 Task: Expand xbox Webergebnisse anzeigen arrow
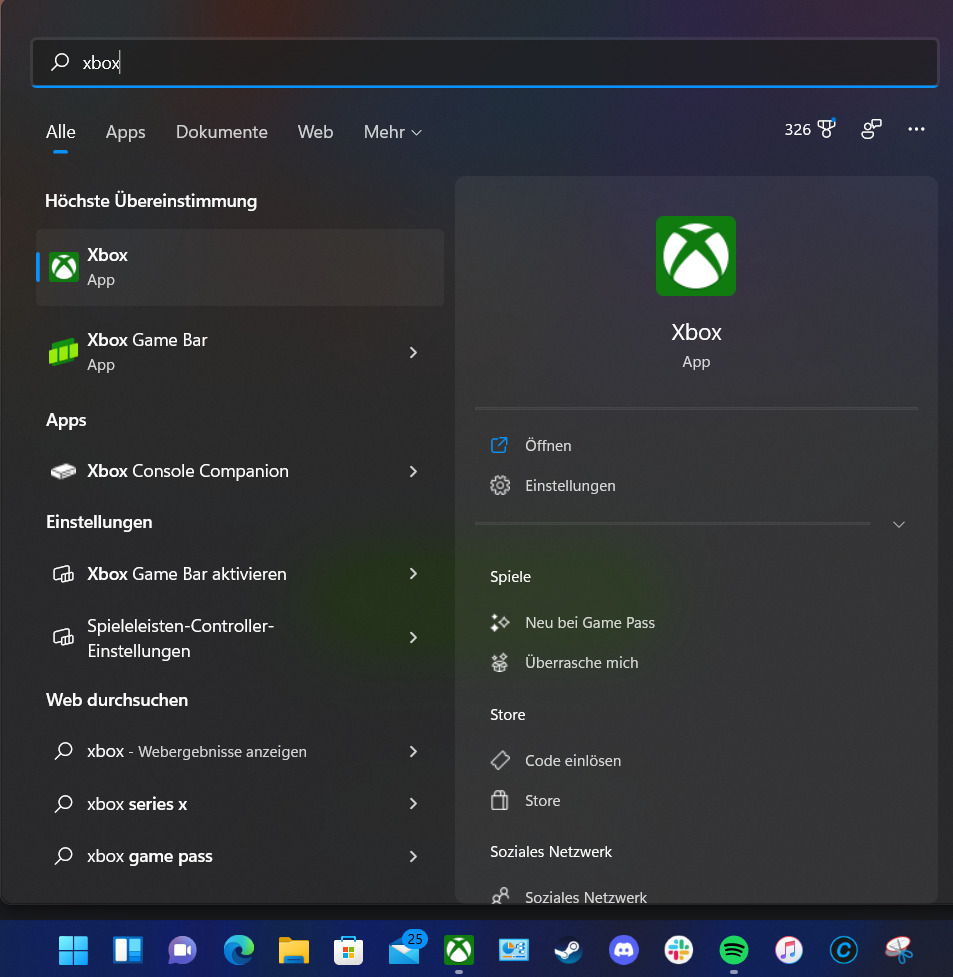[x=413, y=751]
